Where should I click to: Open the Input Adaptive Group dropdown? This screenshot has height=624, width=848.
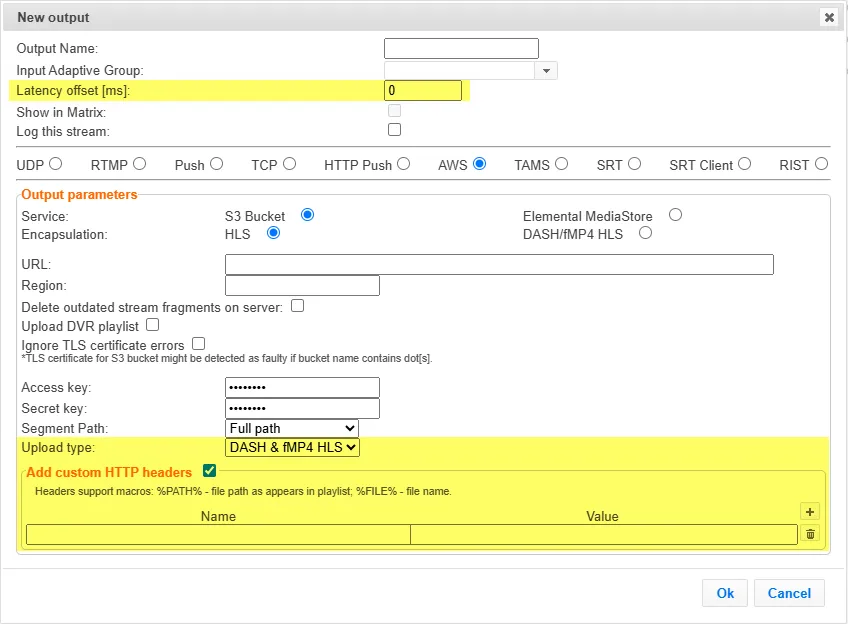point(546,71)
